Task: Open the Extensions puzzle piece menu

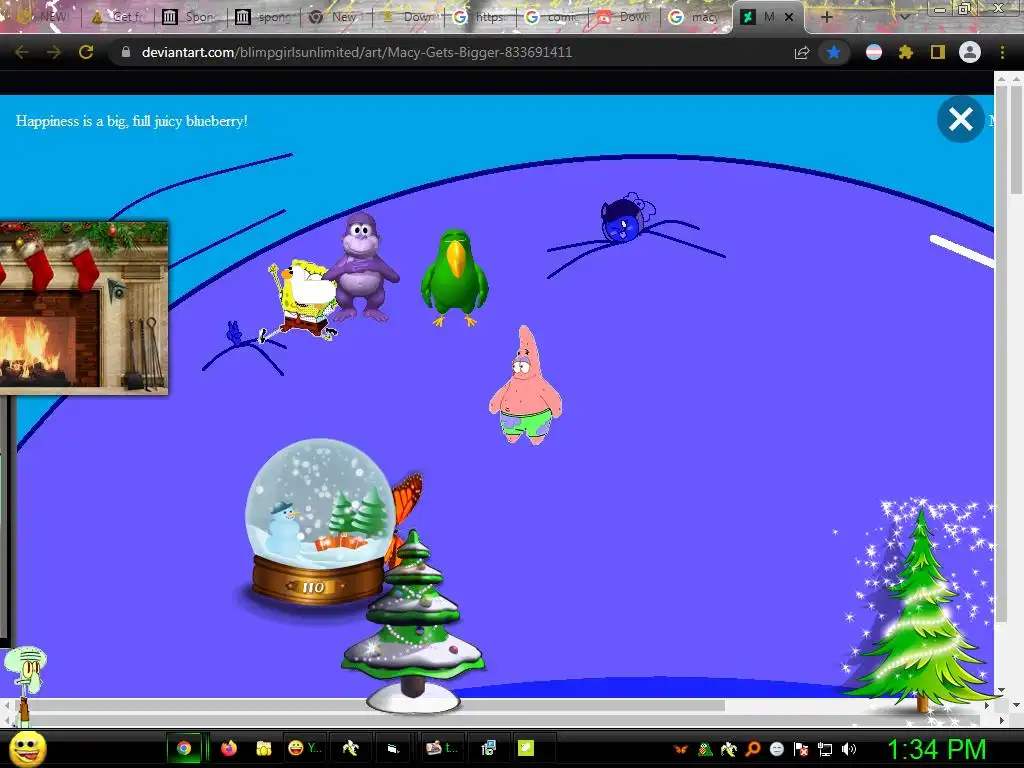Action: pos(906,52)
